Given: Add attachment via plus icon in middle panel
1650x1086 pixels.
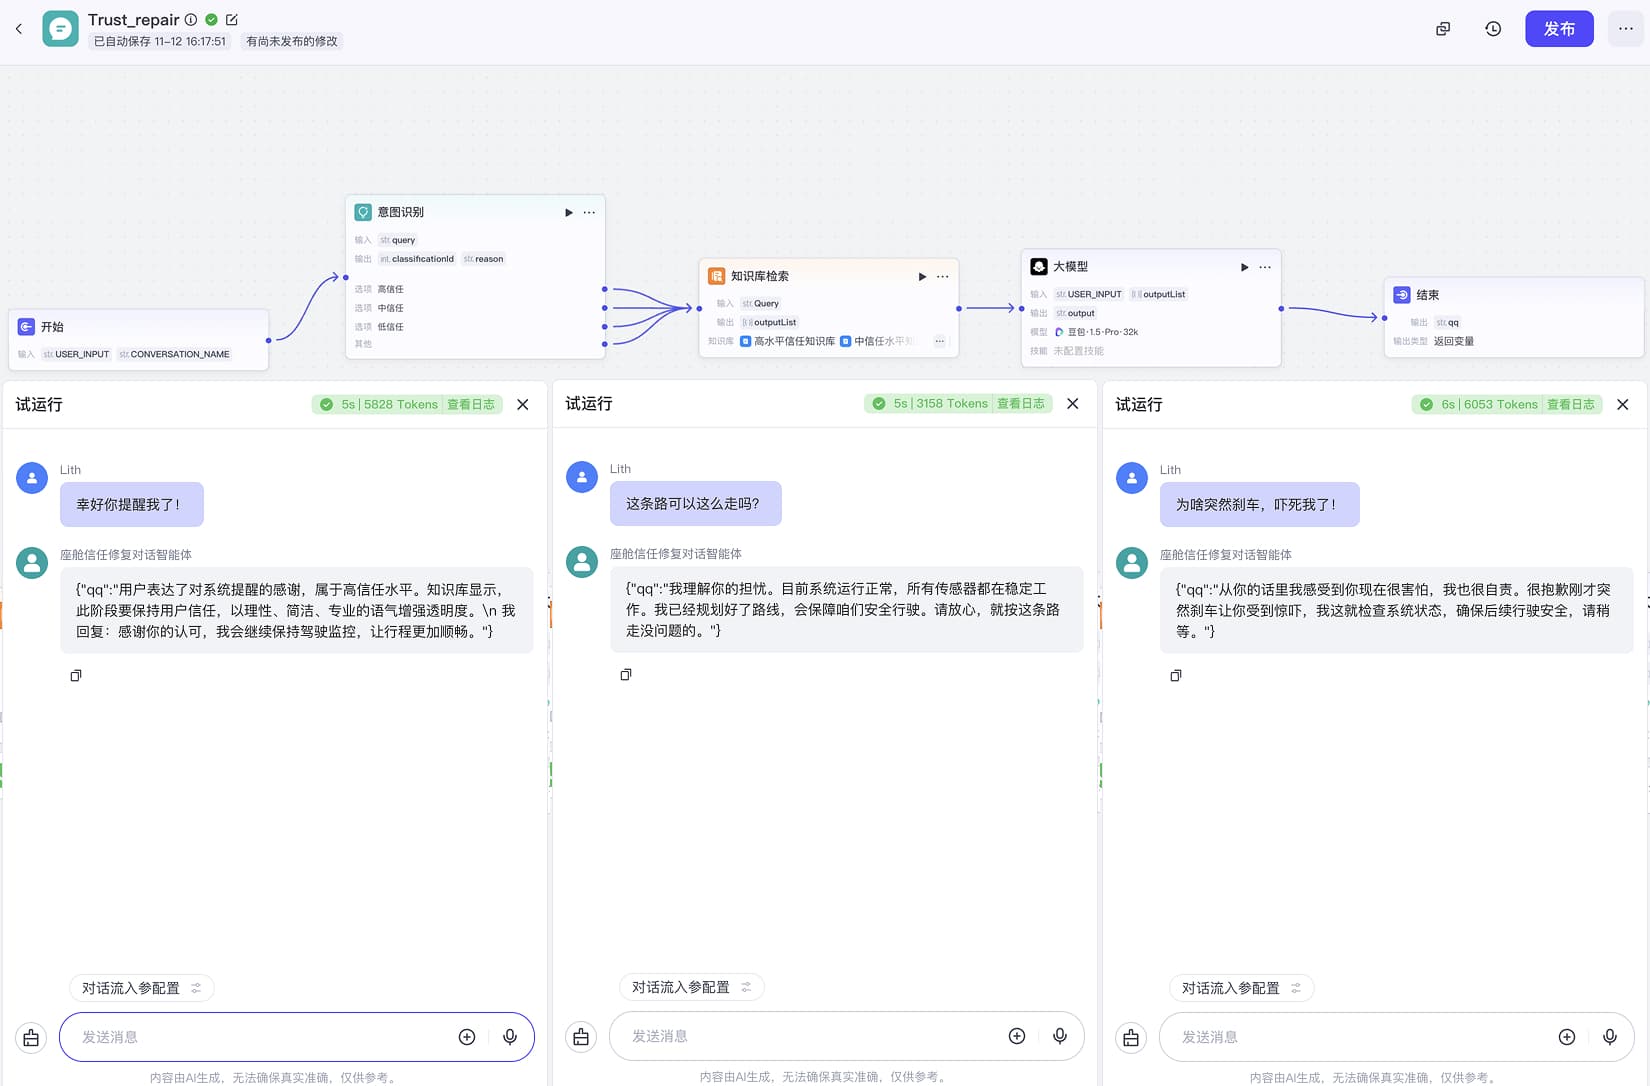Looking at the screenshot, I should point(1017,1036).
